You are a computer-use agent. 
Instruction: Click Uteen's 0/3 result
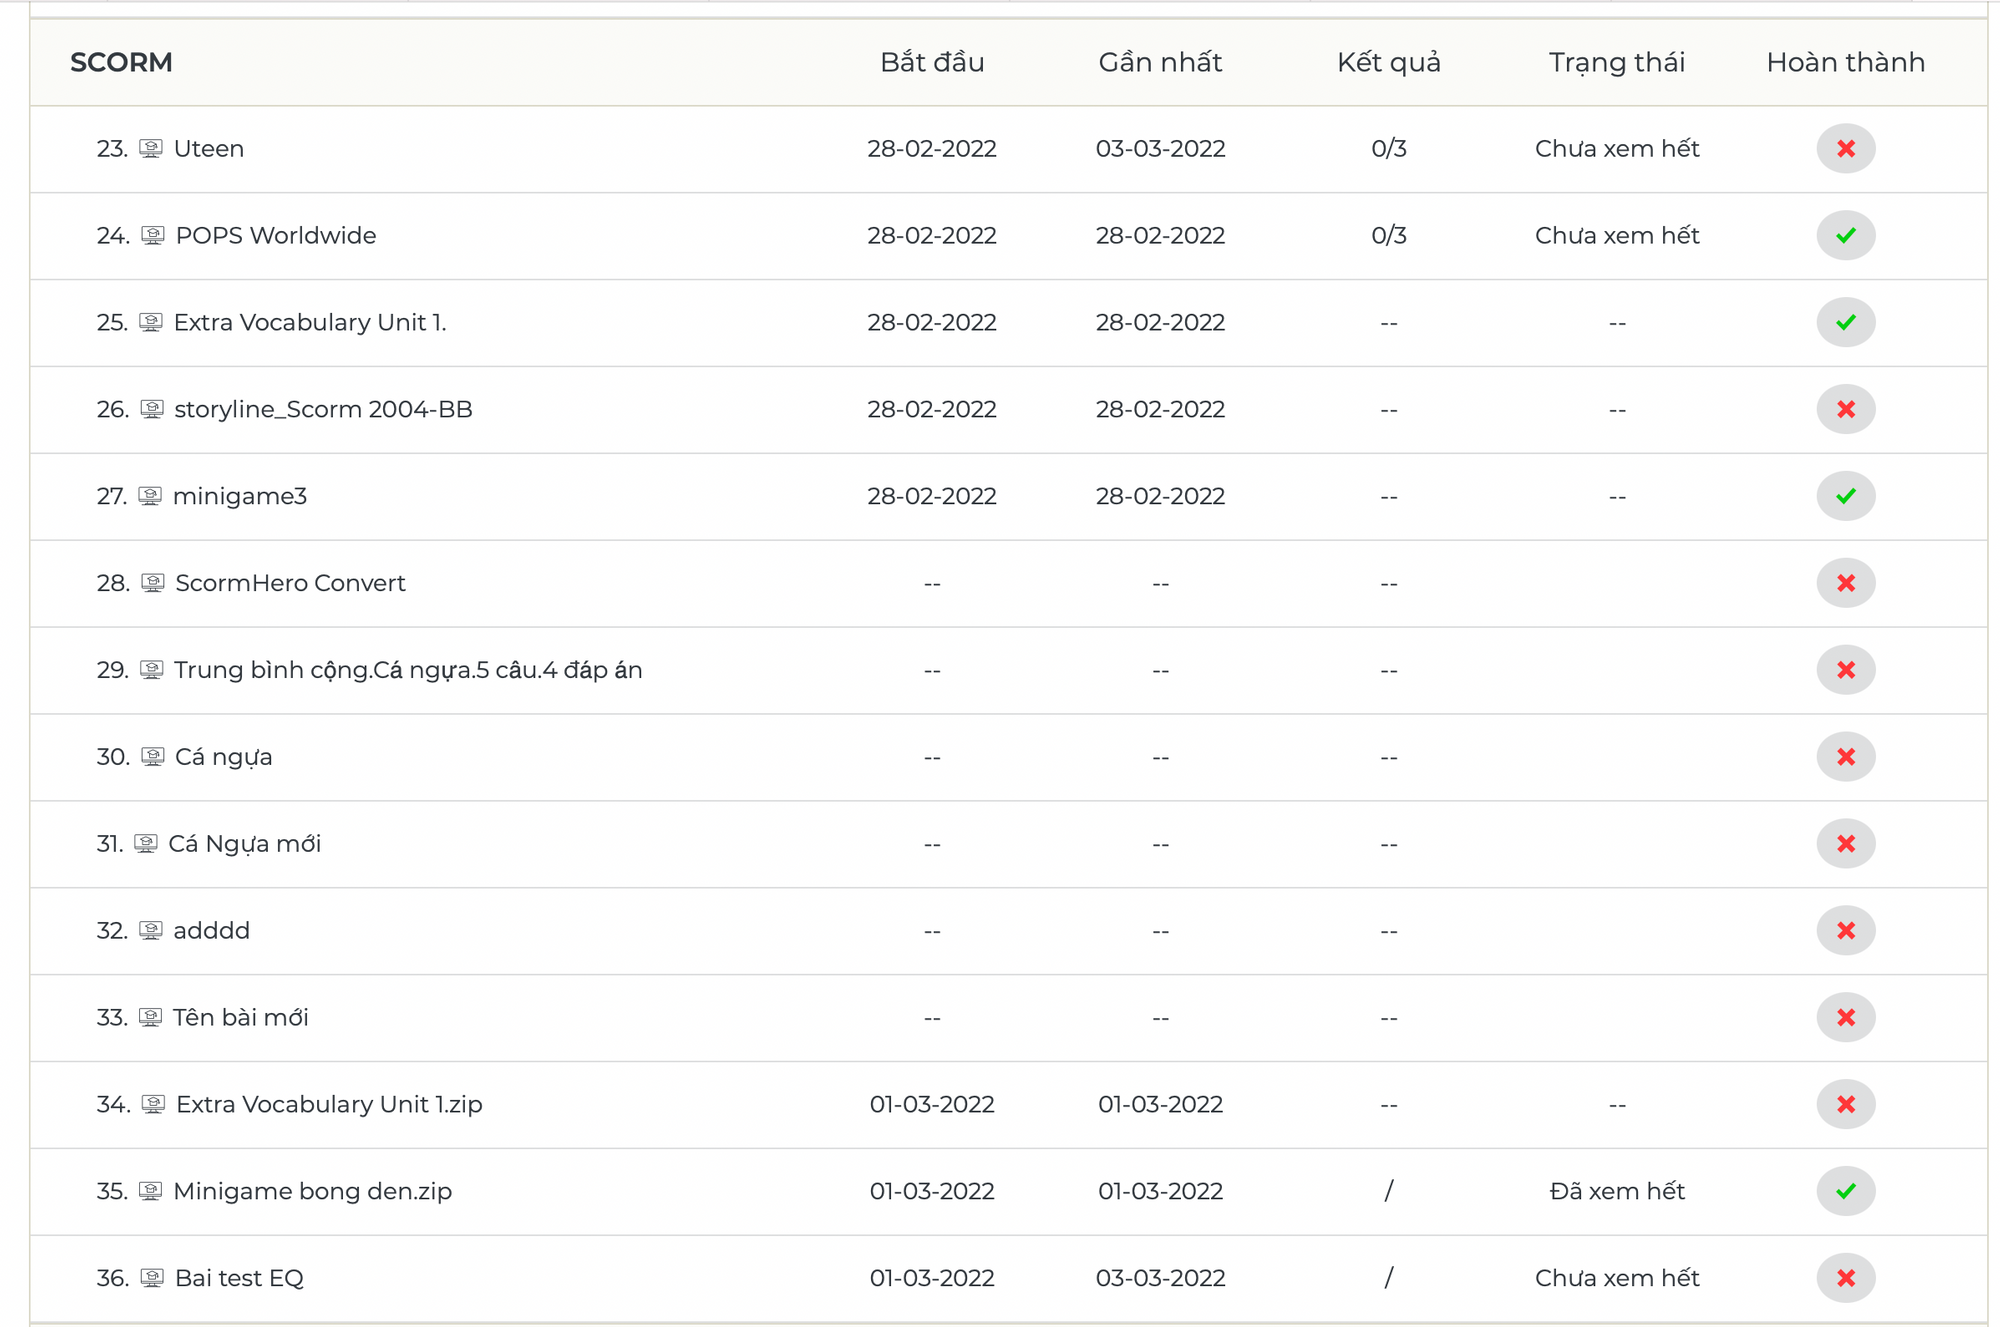coord(1389,149)
